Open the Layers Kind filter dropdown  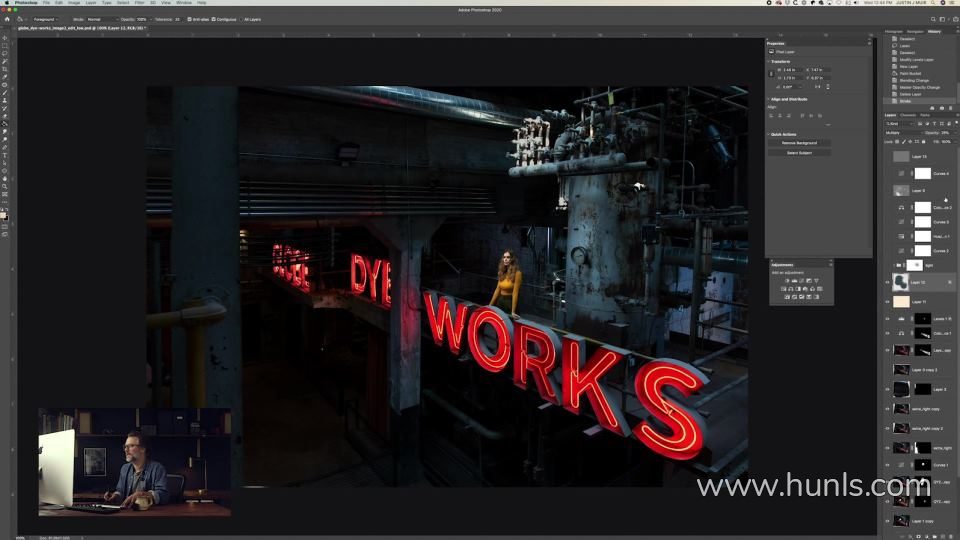pos(900,124)
